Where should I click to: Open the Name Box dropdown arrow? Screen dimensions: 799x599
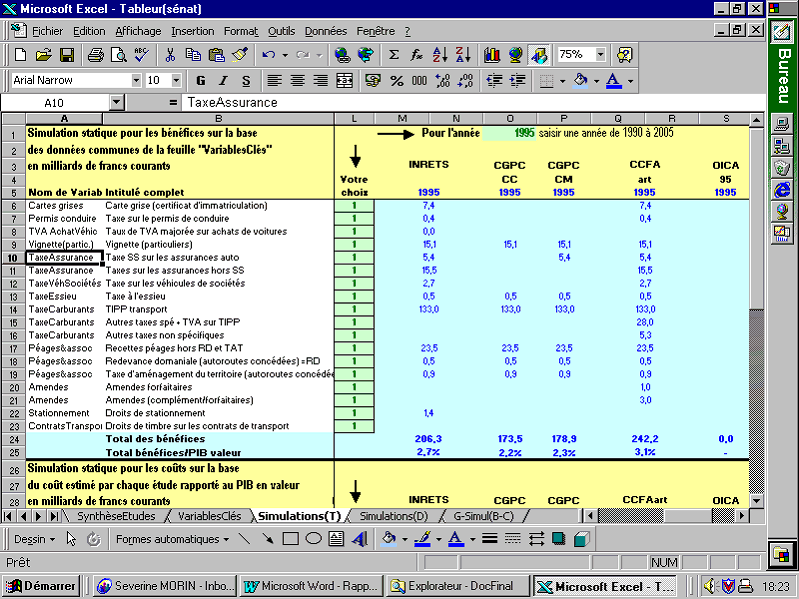[x=116, y=102]
